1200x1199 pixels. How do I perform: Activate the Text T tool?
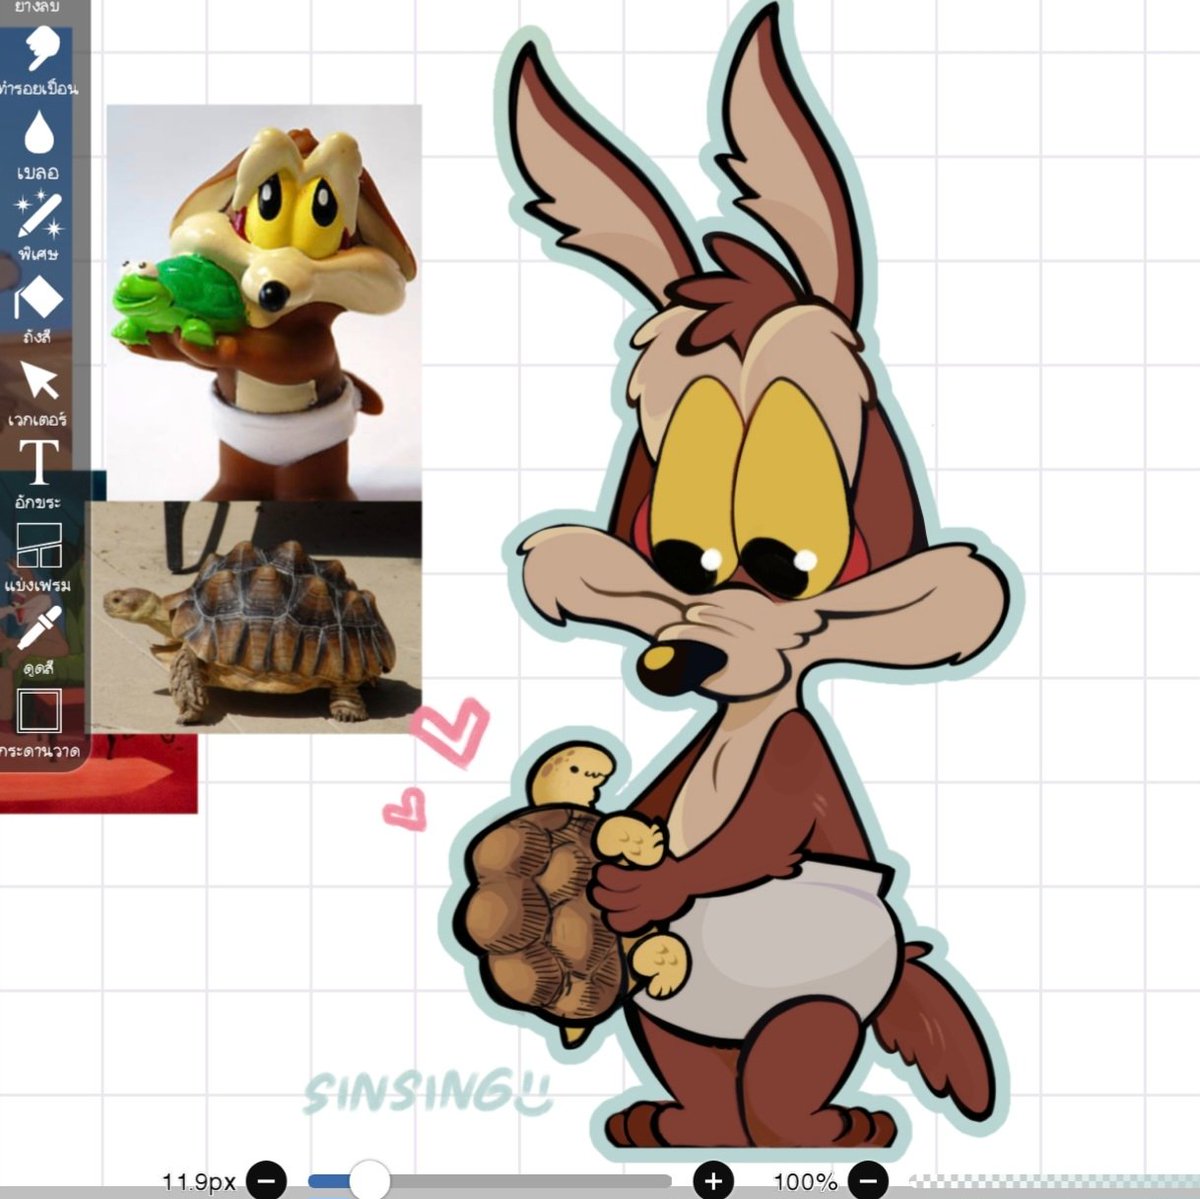coord(38,462)
